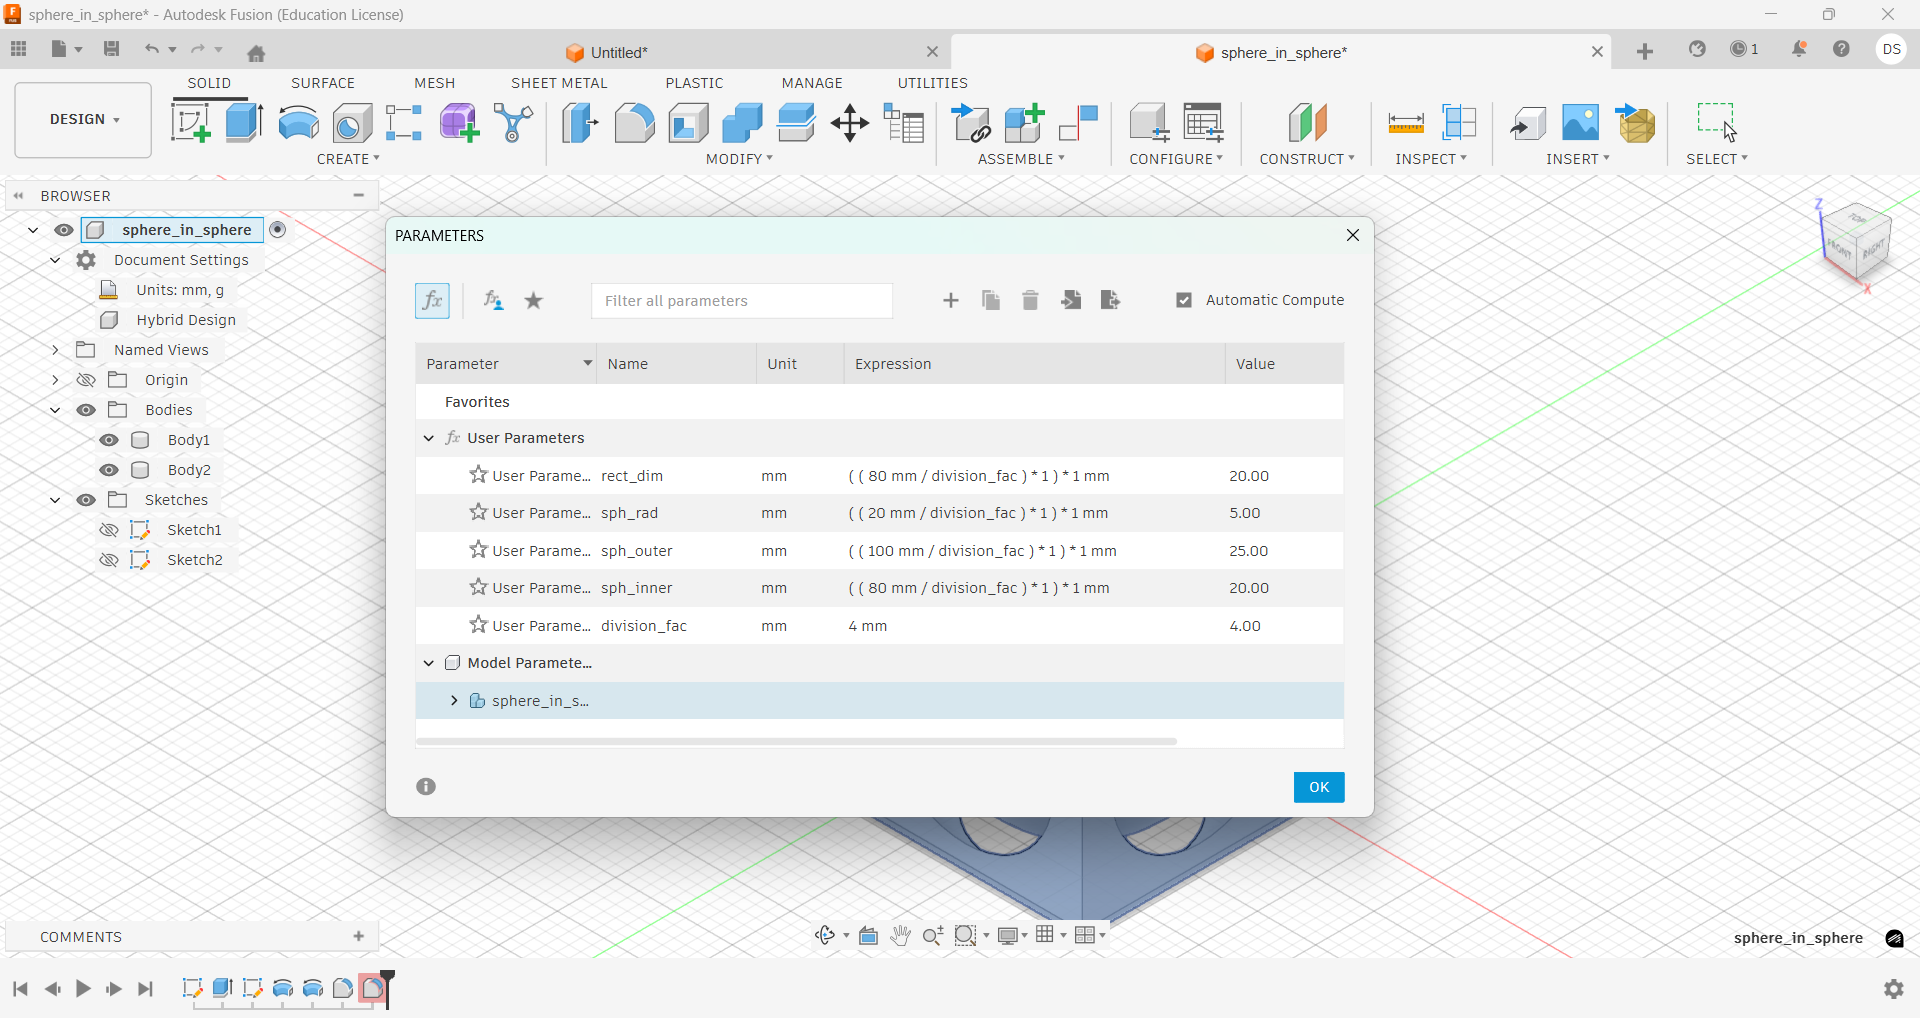Delete the selected parameter with trash icon
The image size is (1920, 1018).
[1031, 300]
